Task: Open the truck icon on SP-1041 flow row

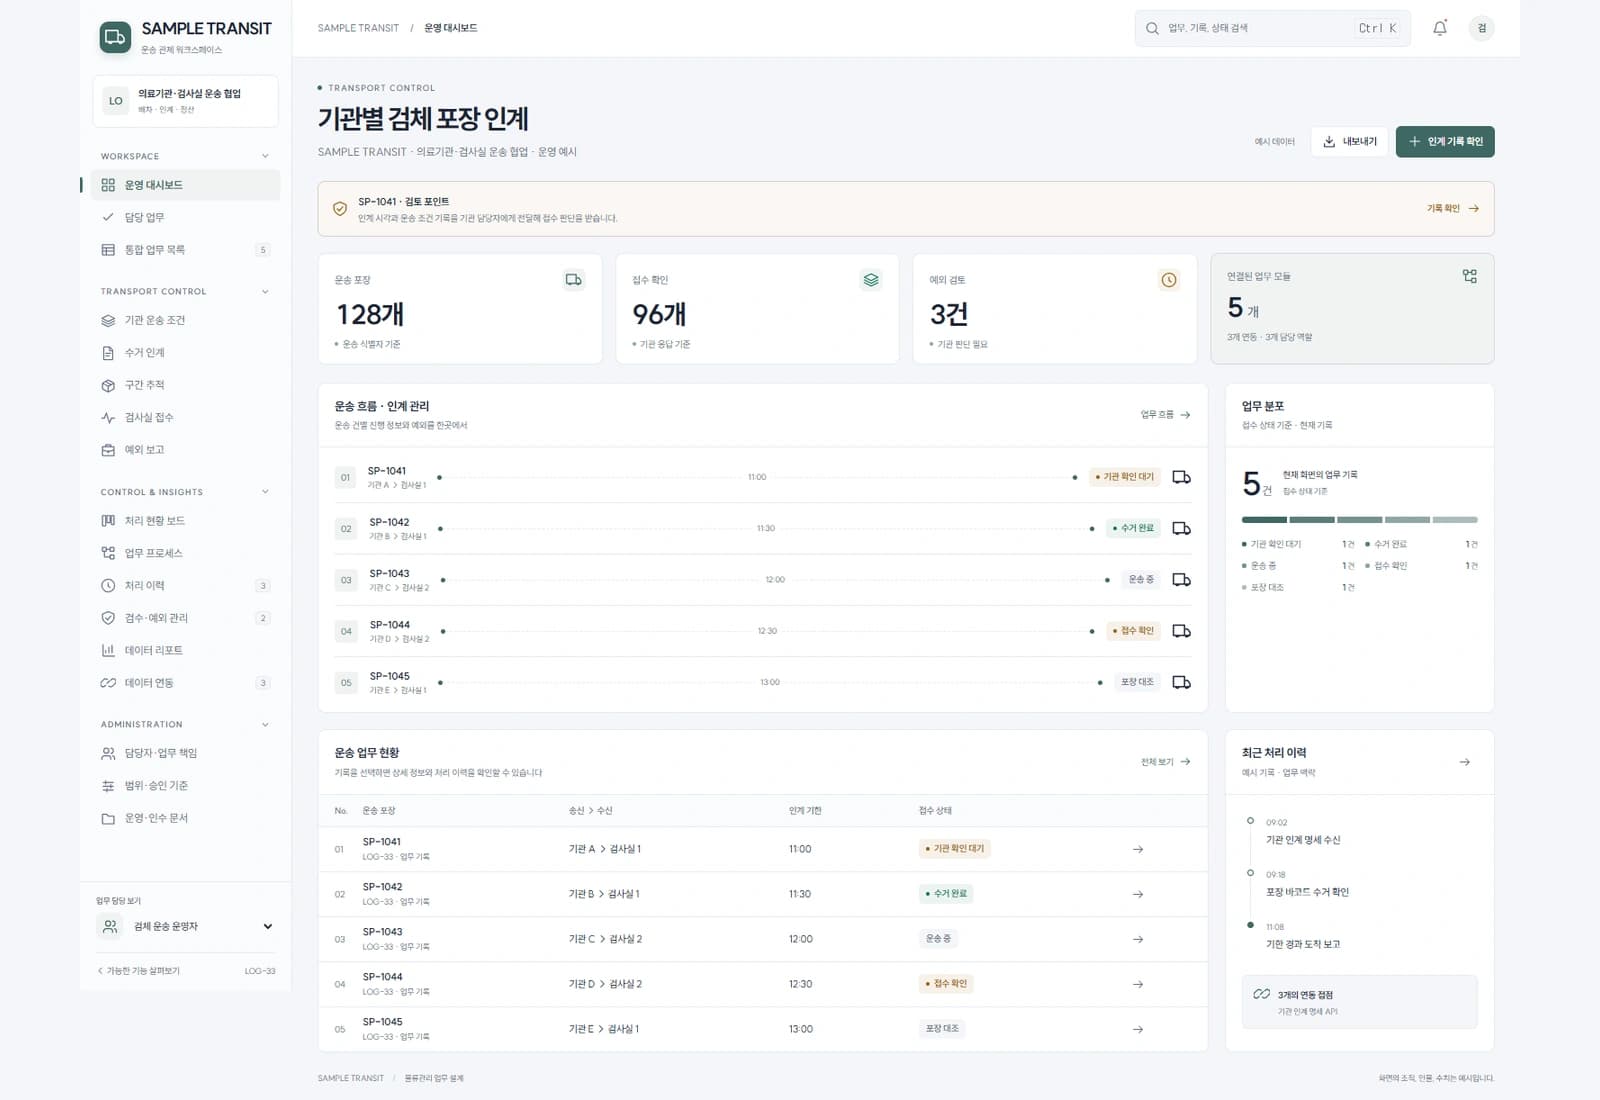Action: [x=1181, y=477]
